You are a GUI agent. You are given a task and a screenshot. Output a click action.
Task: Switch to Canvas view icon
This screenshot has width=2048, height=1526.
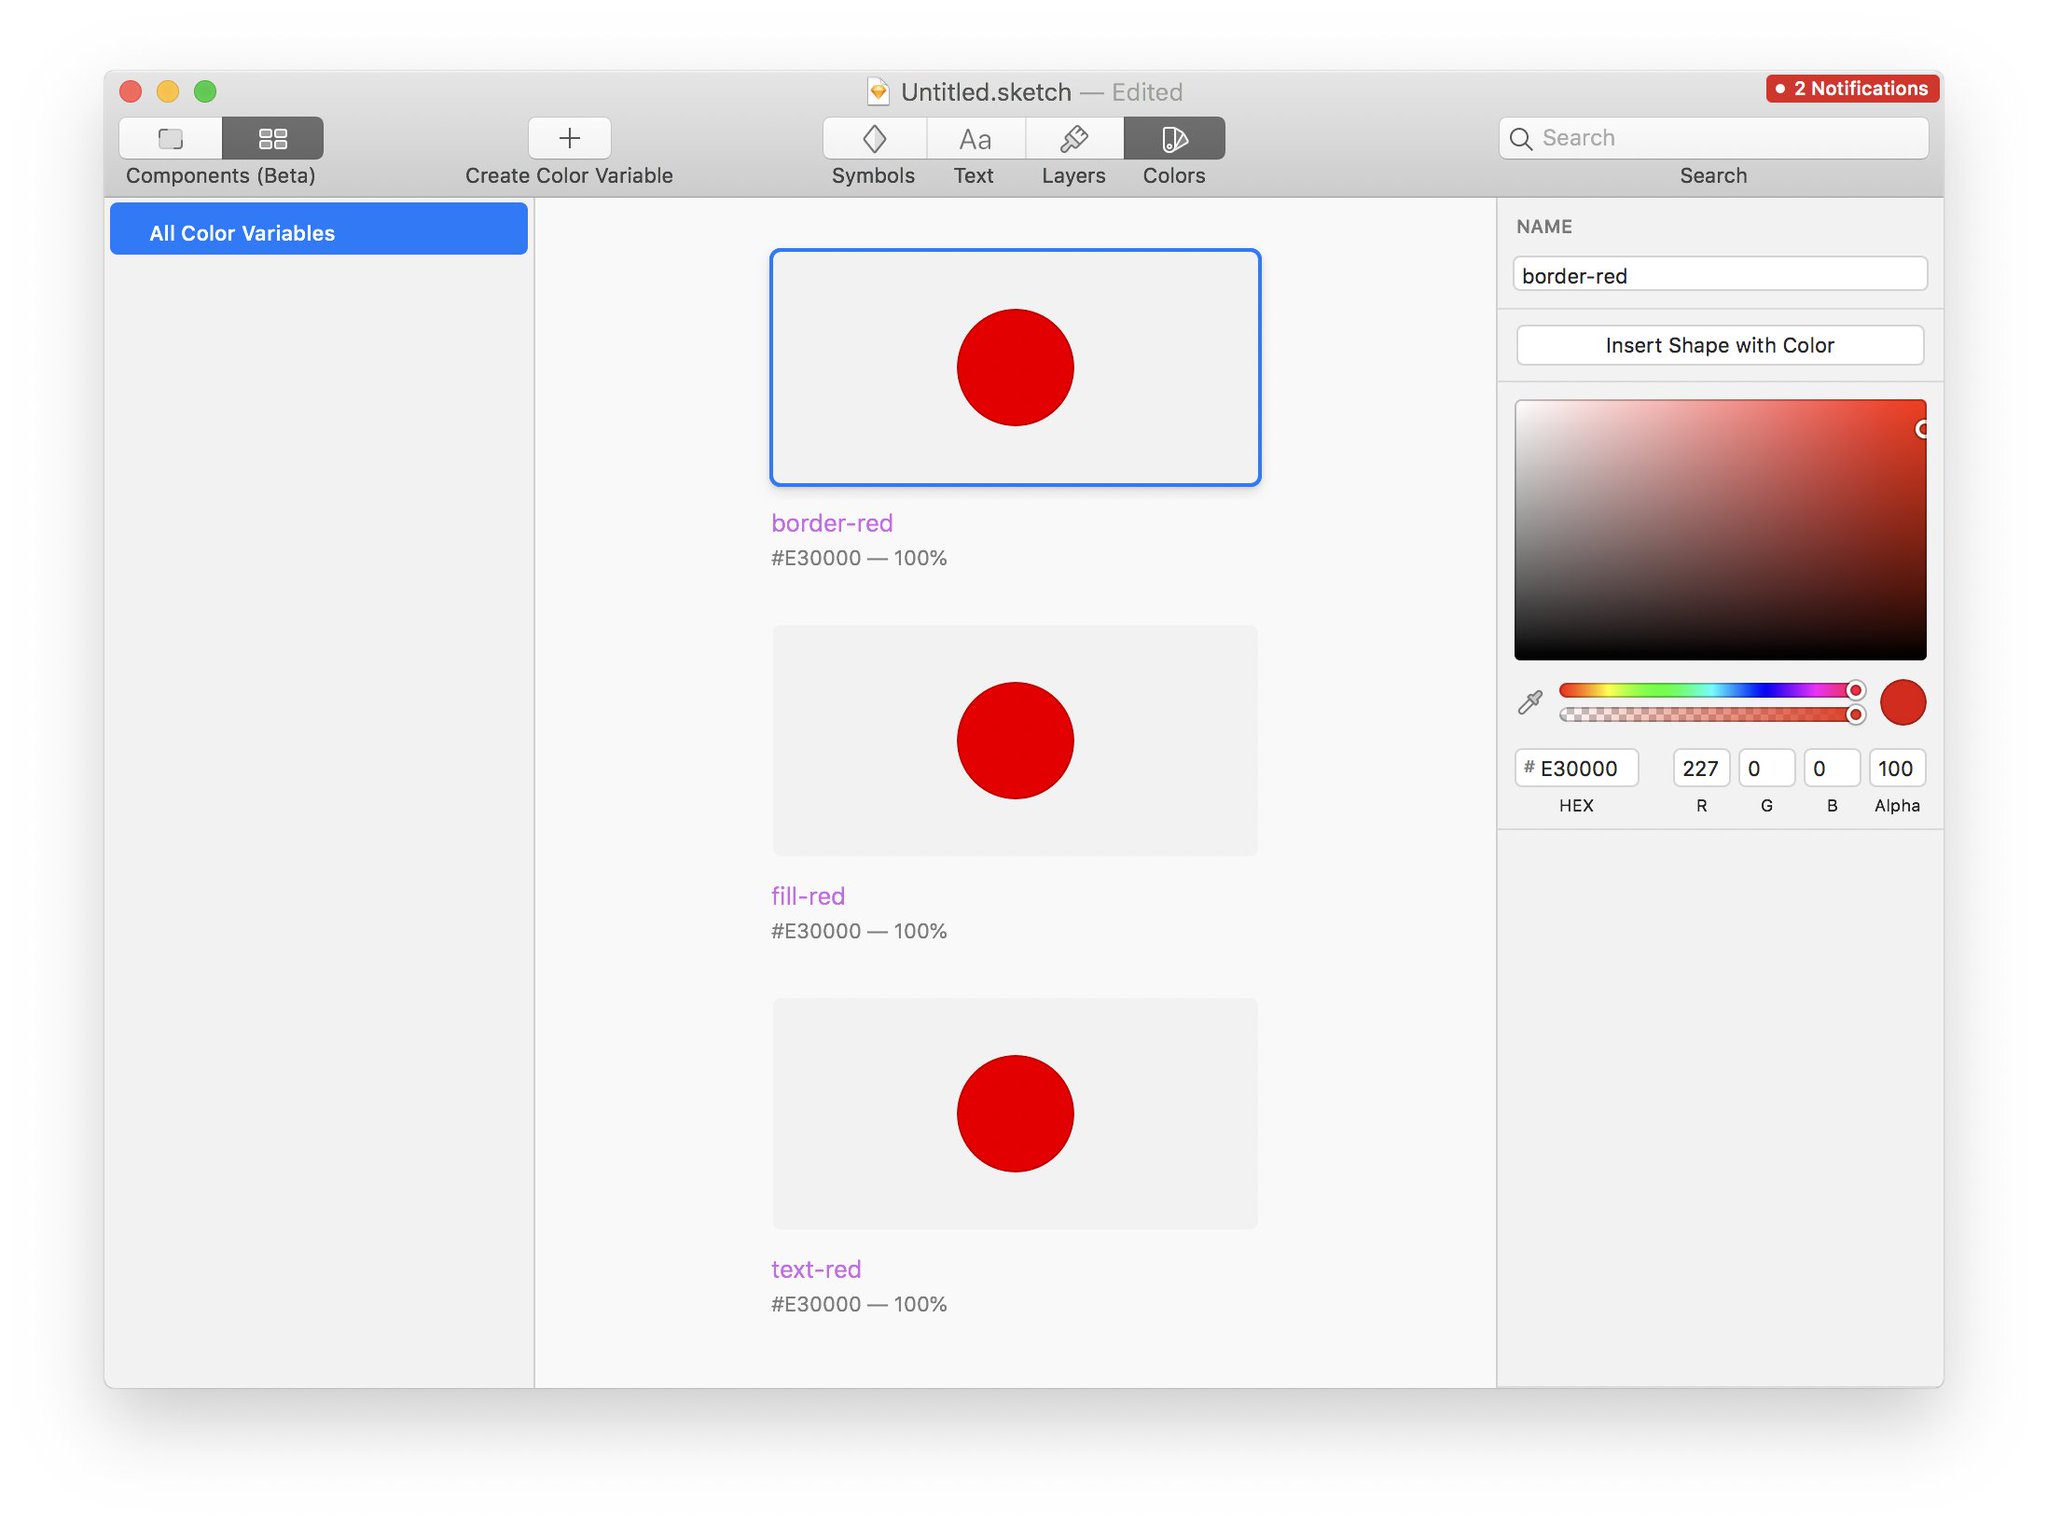pyautogui.click(x=171, y=138)
